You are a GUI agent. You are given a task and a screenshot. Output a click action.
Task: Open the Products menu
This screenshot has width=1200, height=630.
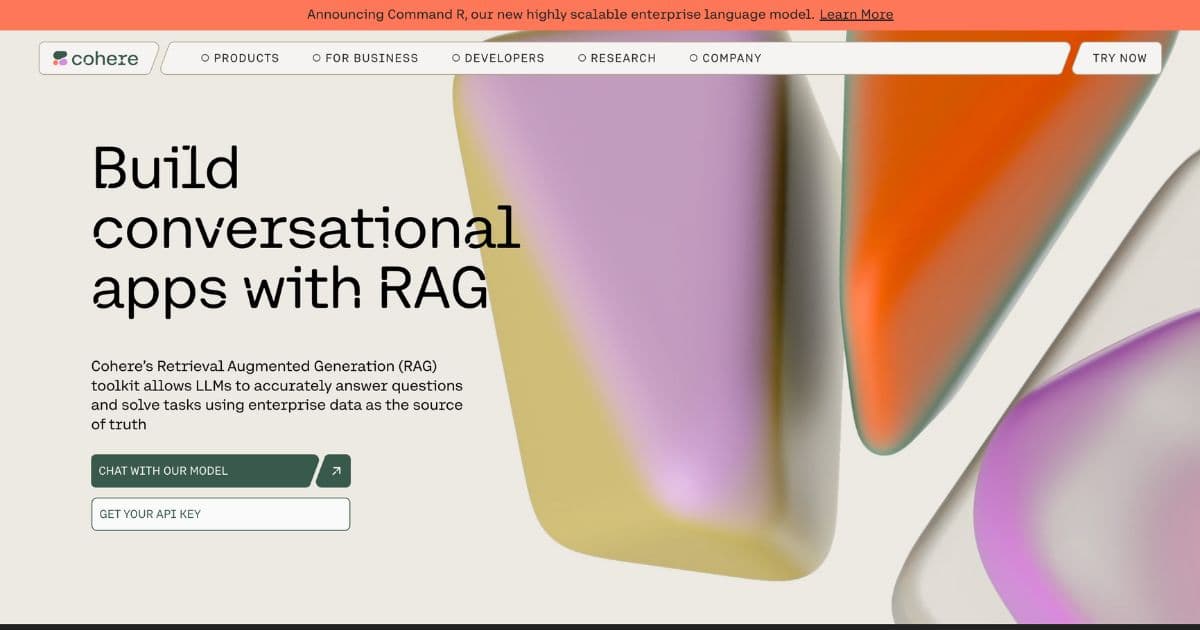240,58
